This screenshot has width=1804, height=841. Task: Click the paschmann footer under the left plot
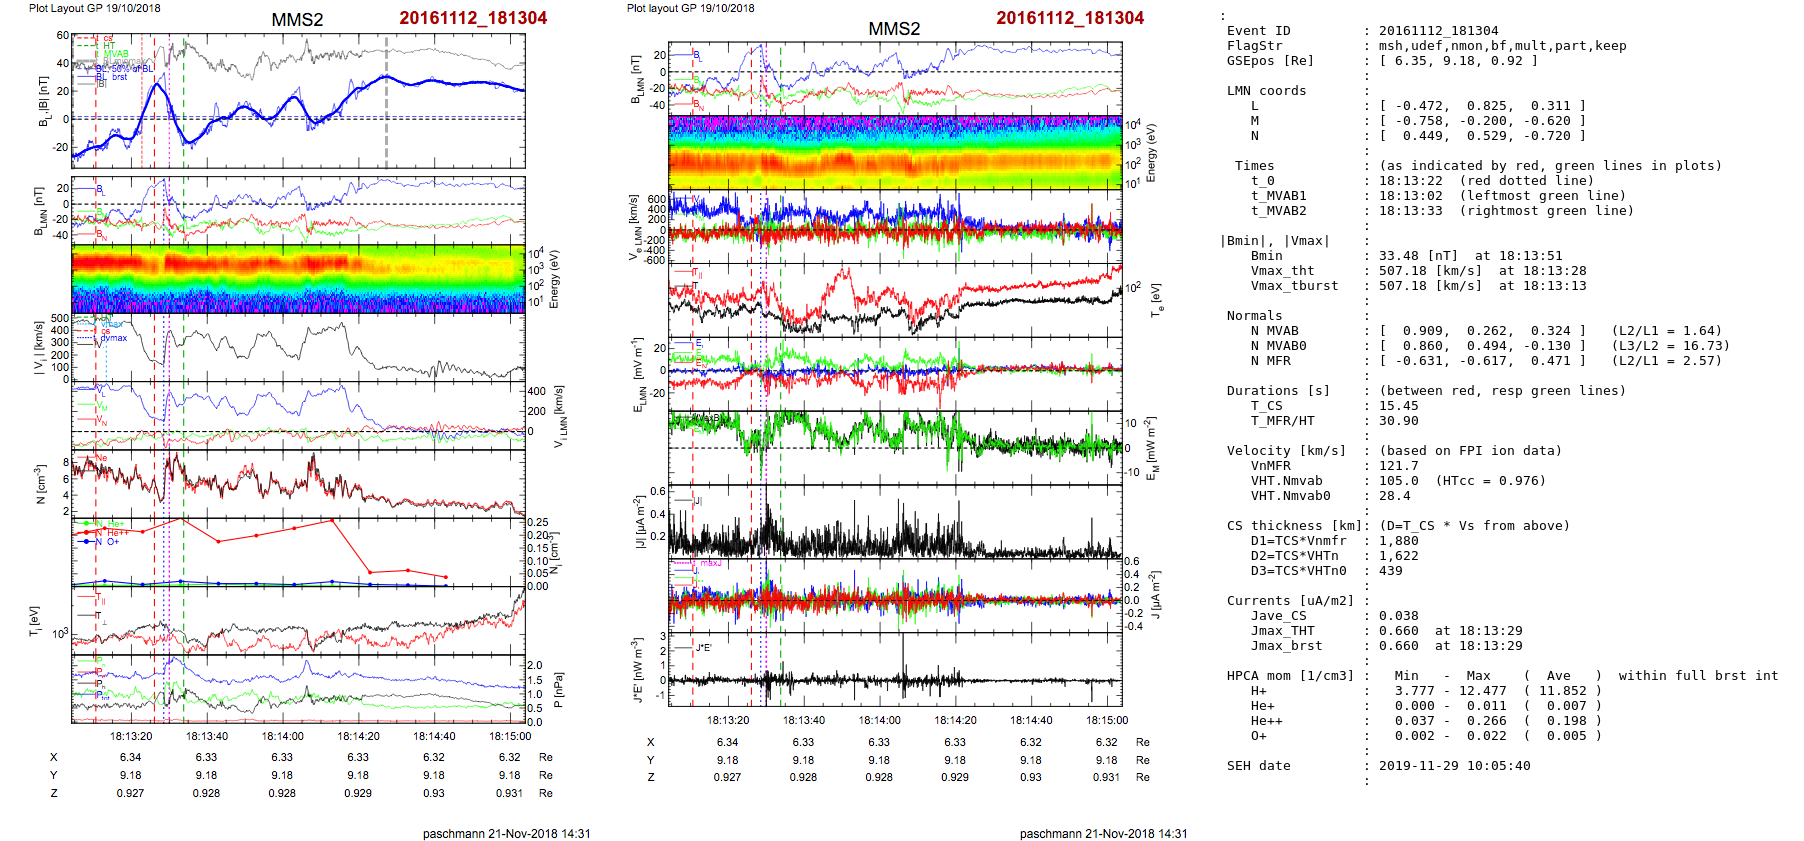click(506, 833)
